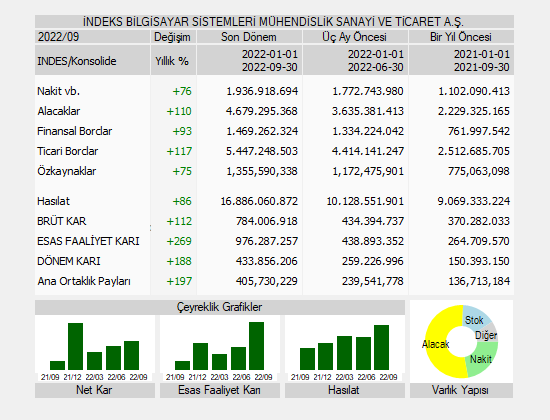Viewport: 550px width, 420px height.
Task: Click value 1,355,590,338 for Özkaynaklar
Action: click(262, 171)
